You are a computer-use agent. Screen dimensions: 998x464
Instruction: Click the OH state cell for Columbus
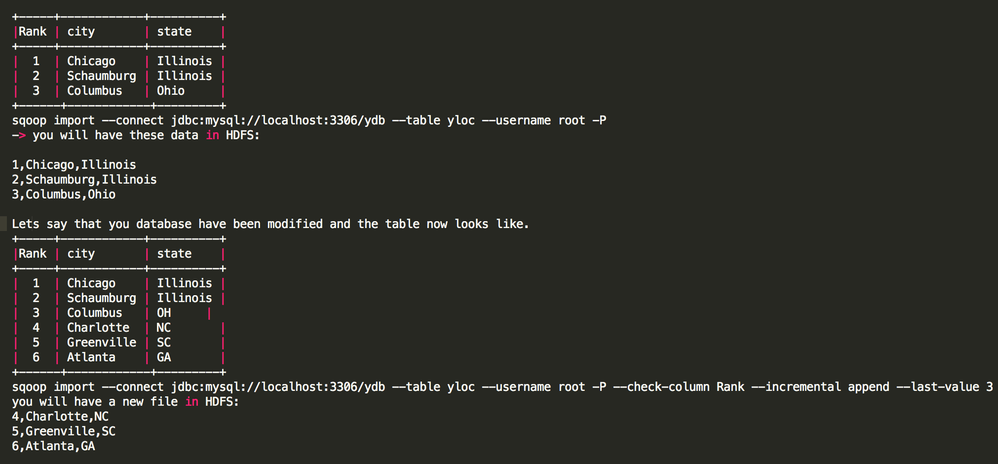[x=164, y=313]
